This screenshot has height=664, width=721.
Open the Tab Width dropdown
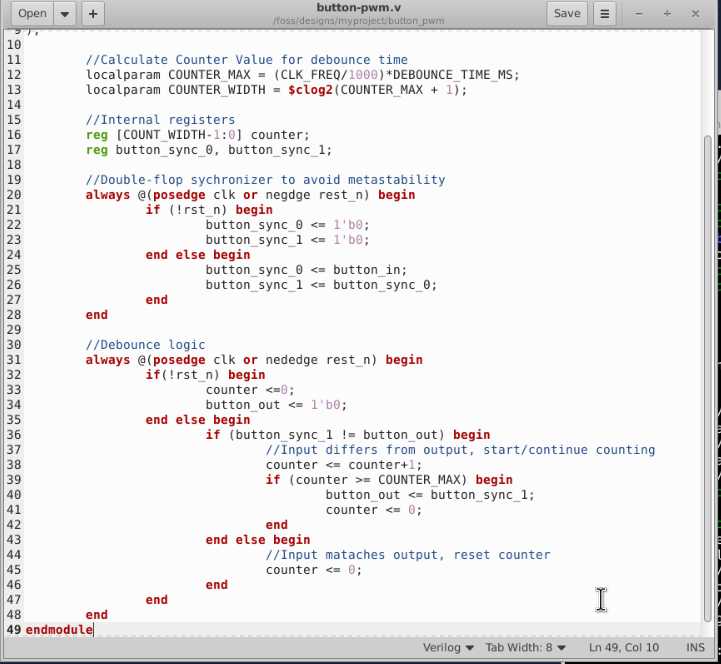point(526,647)
